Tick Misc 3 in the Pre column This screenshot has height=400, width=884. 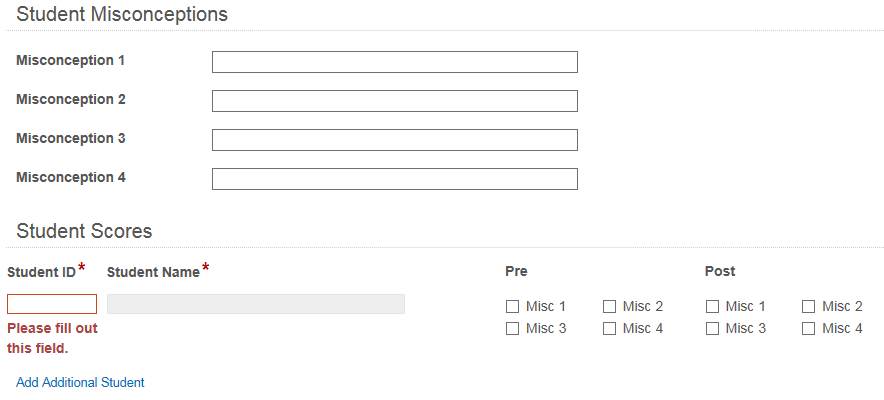513,329
